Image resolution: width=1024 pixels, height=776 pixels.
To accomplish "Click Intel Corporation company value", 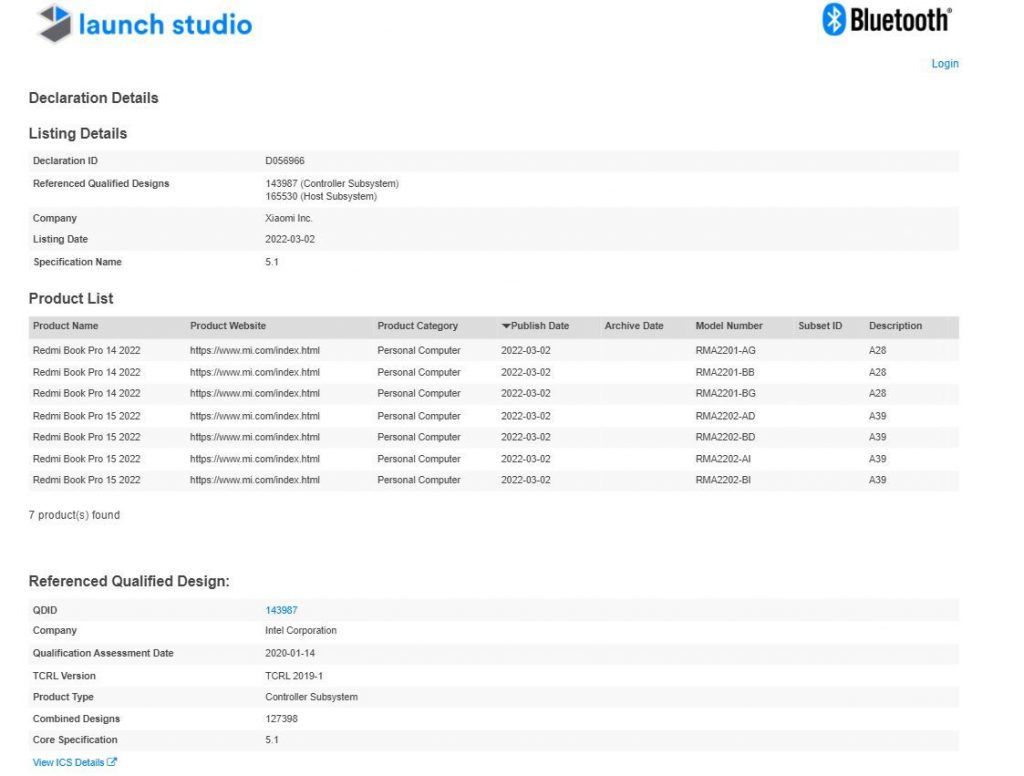I will [x=301, y=631].
